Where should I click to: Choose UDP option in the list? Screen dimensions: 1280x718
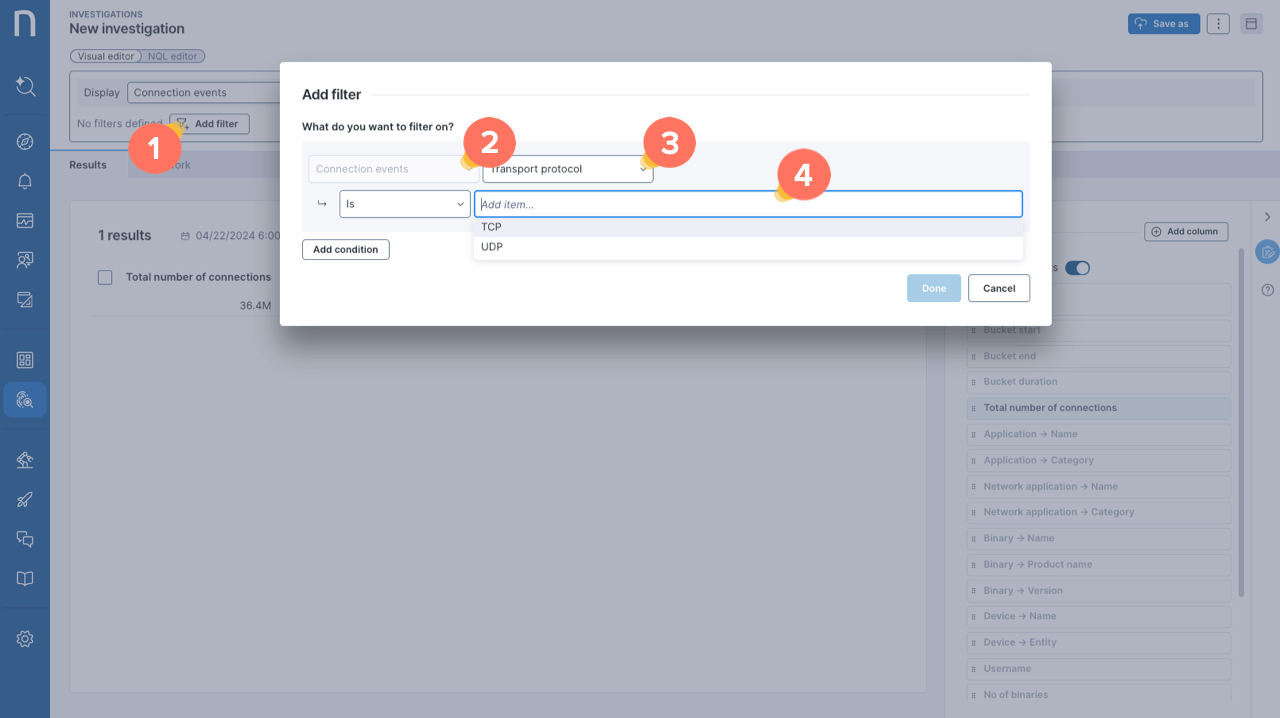tap(492, 247)
